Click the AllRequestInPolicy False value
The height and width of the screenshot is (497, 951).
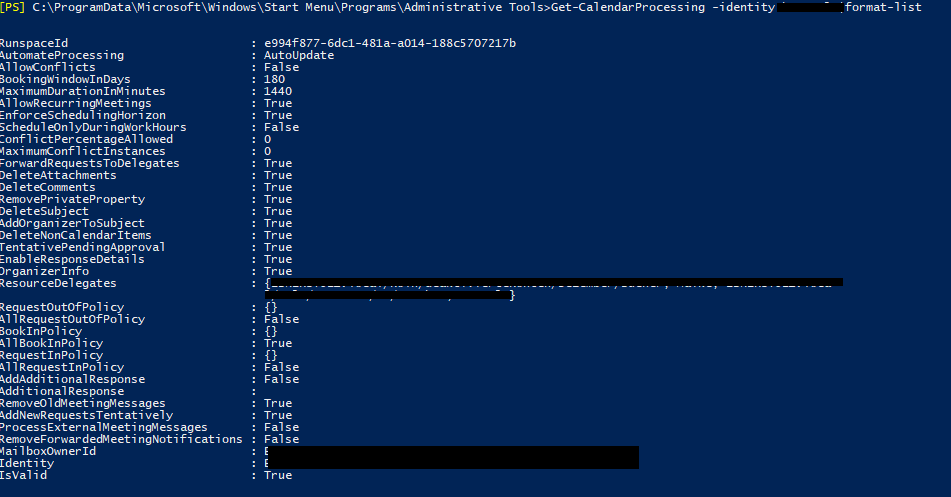[x=281, y=367]
